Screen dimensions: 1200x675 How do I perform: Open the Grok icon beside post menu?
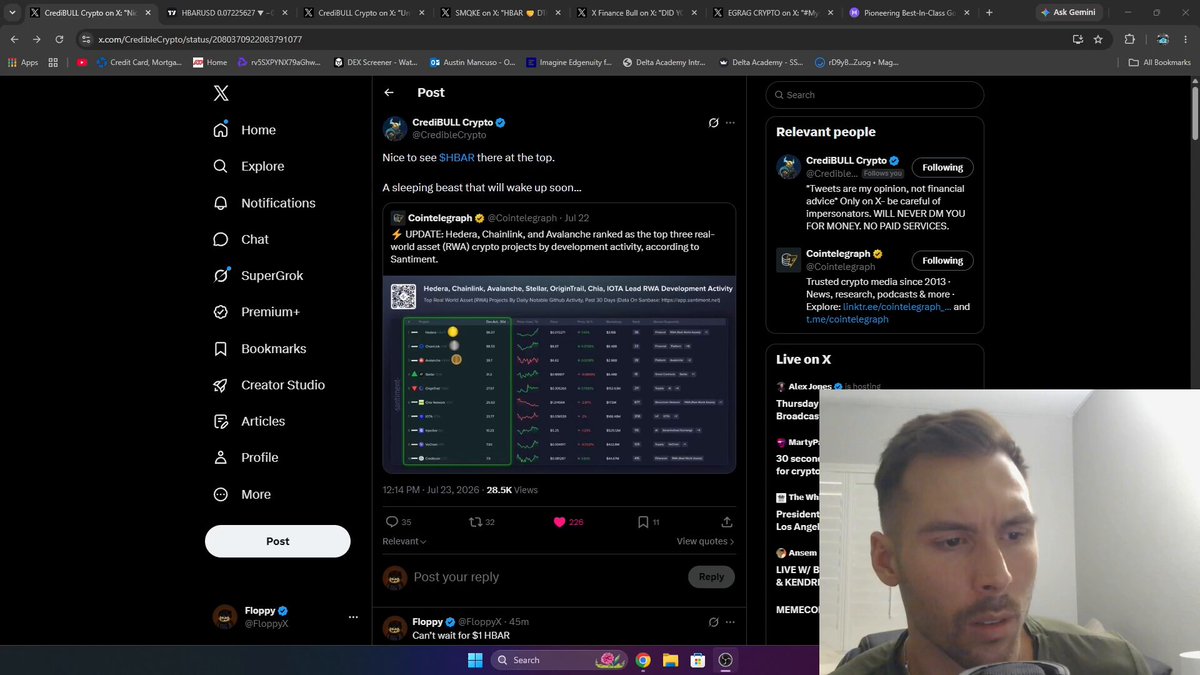pyautogui.click(x=713, y=123)
